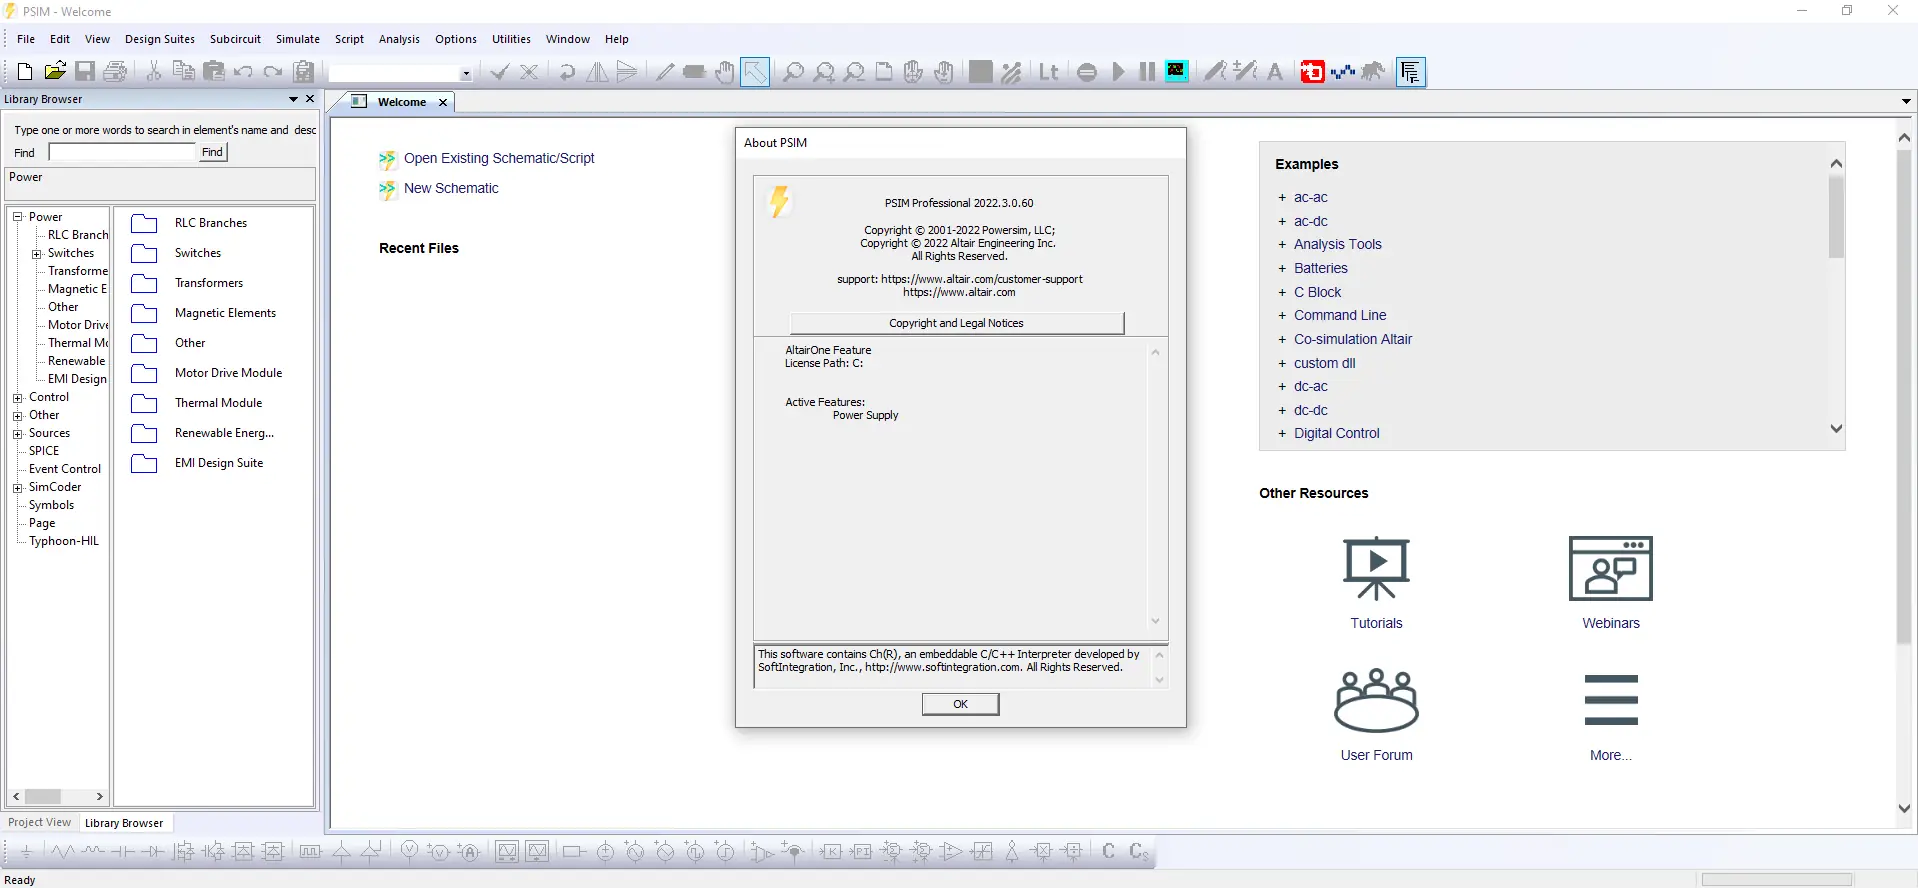Collapse the Power tree node
Screen dimensions: 1918x888
point(18,217)
